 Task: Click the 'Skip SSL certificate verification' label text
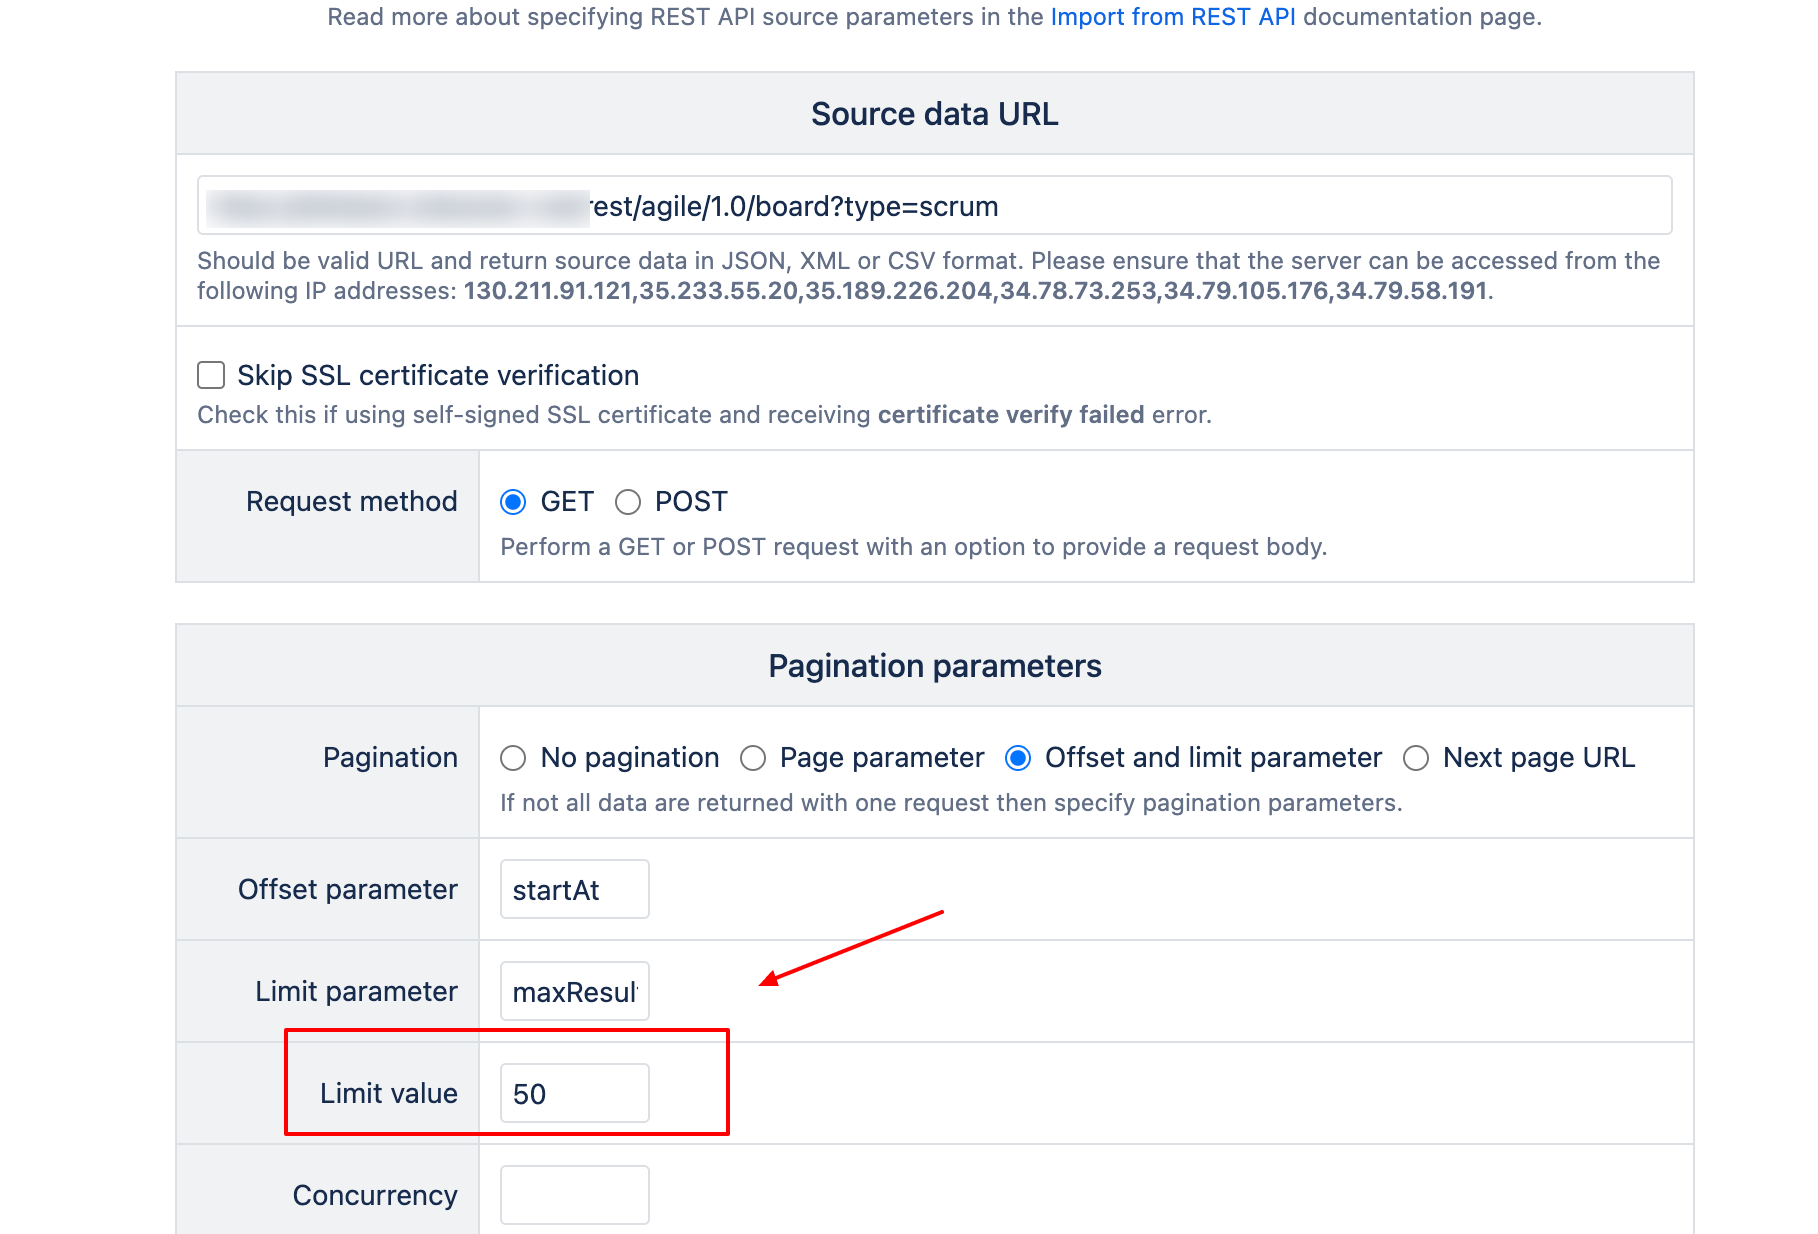tap(438, 375)
